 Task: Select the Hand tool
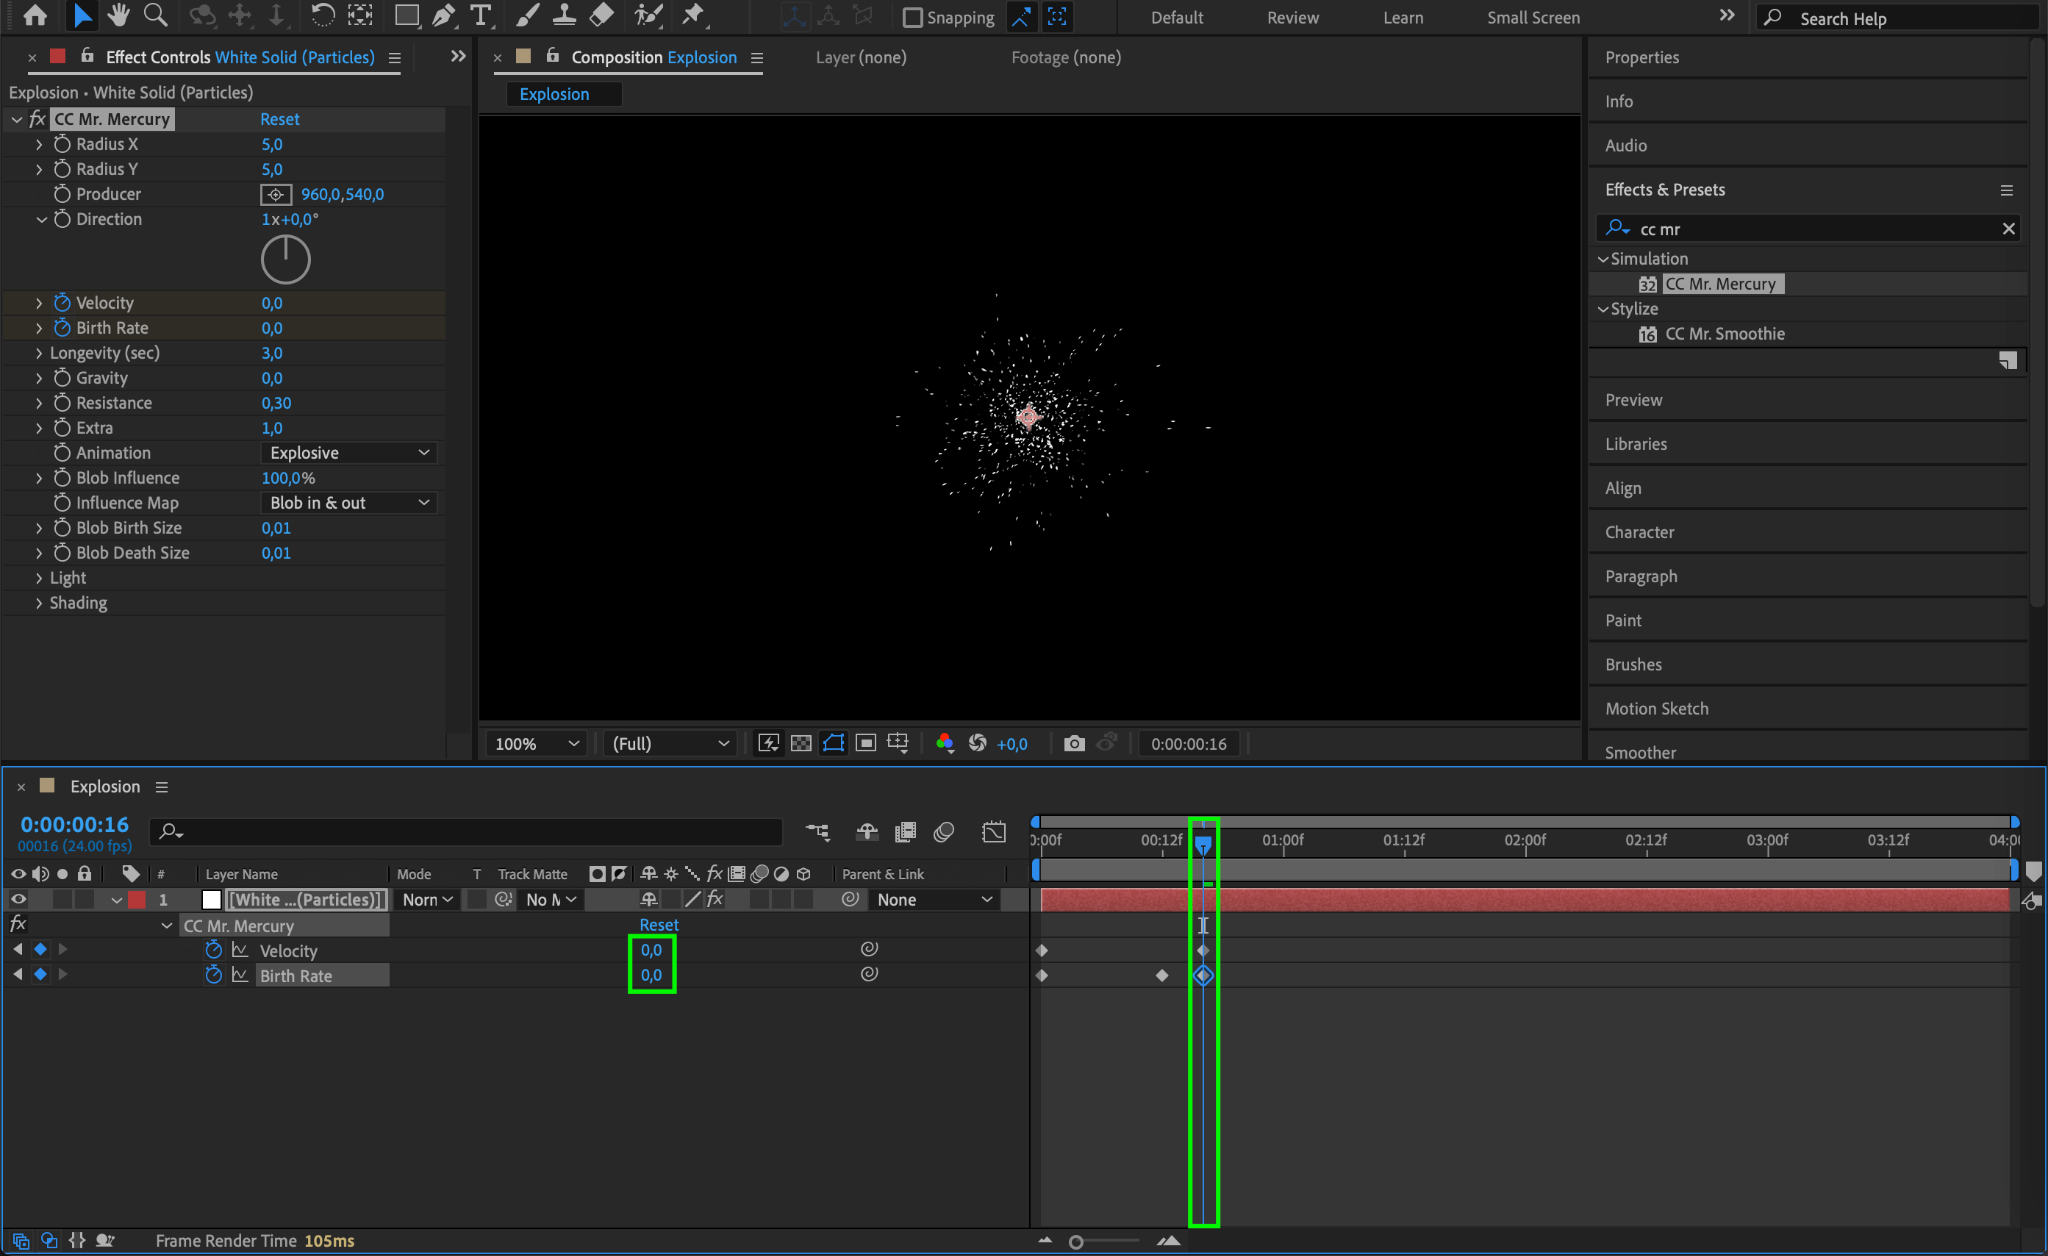coord(119,15)
